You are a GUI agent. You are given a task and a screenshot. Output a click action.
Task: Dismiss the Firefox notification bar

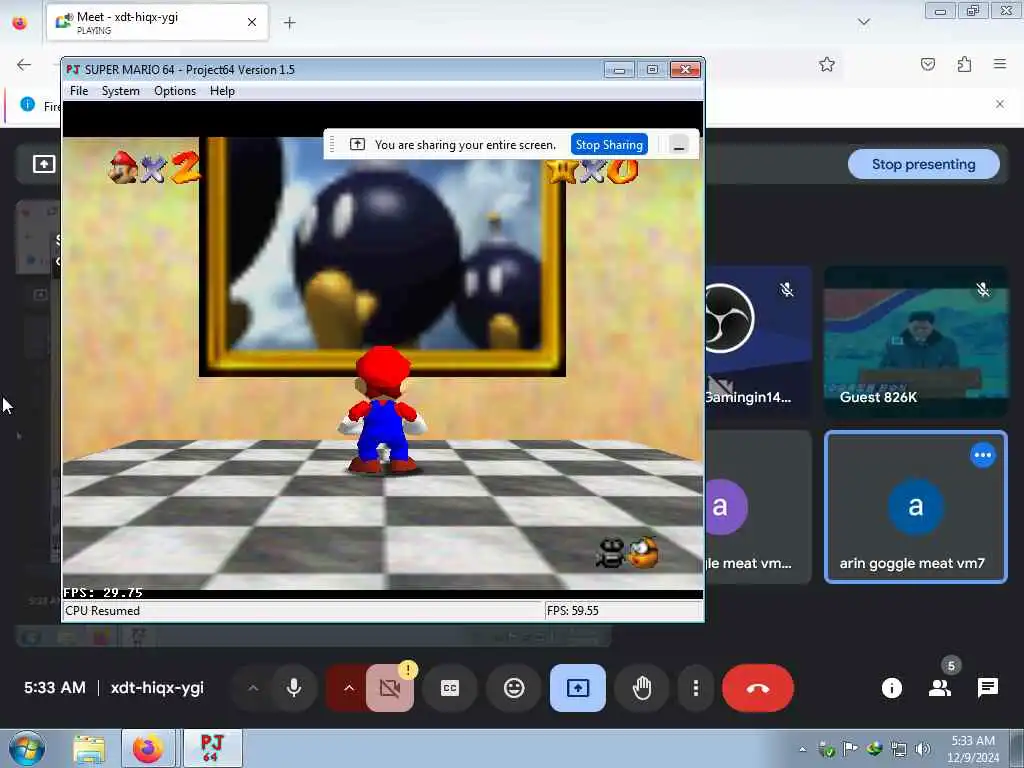click(x=1000, y=104)
